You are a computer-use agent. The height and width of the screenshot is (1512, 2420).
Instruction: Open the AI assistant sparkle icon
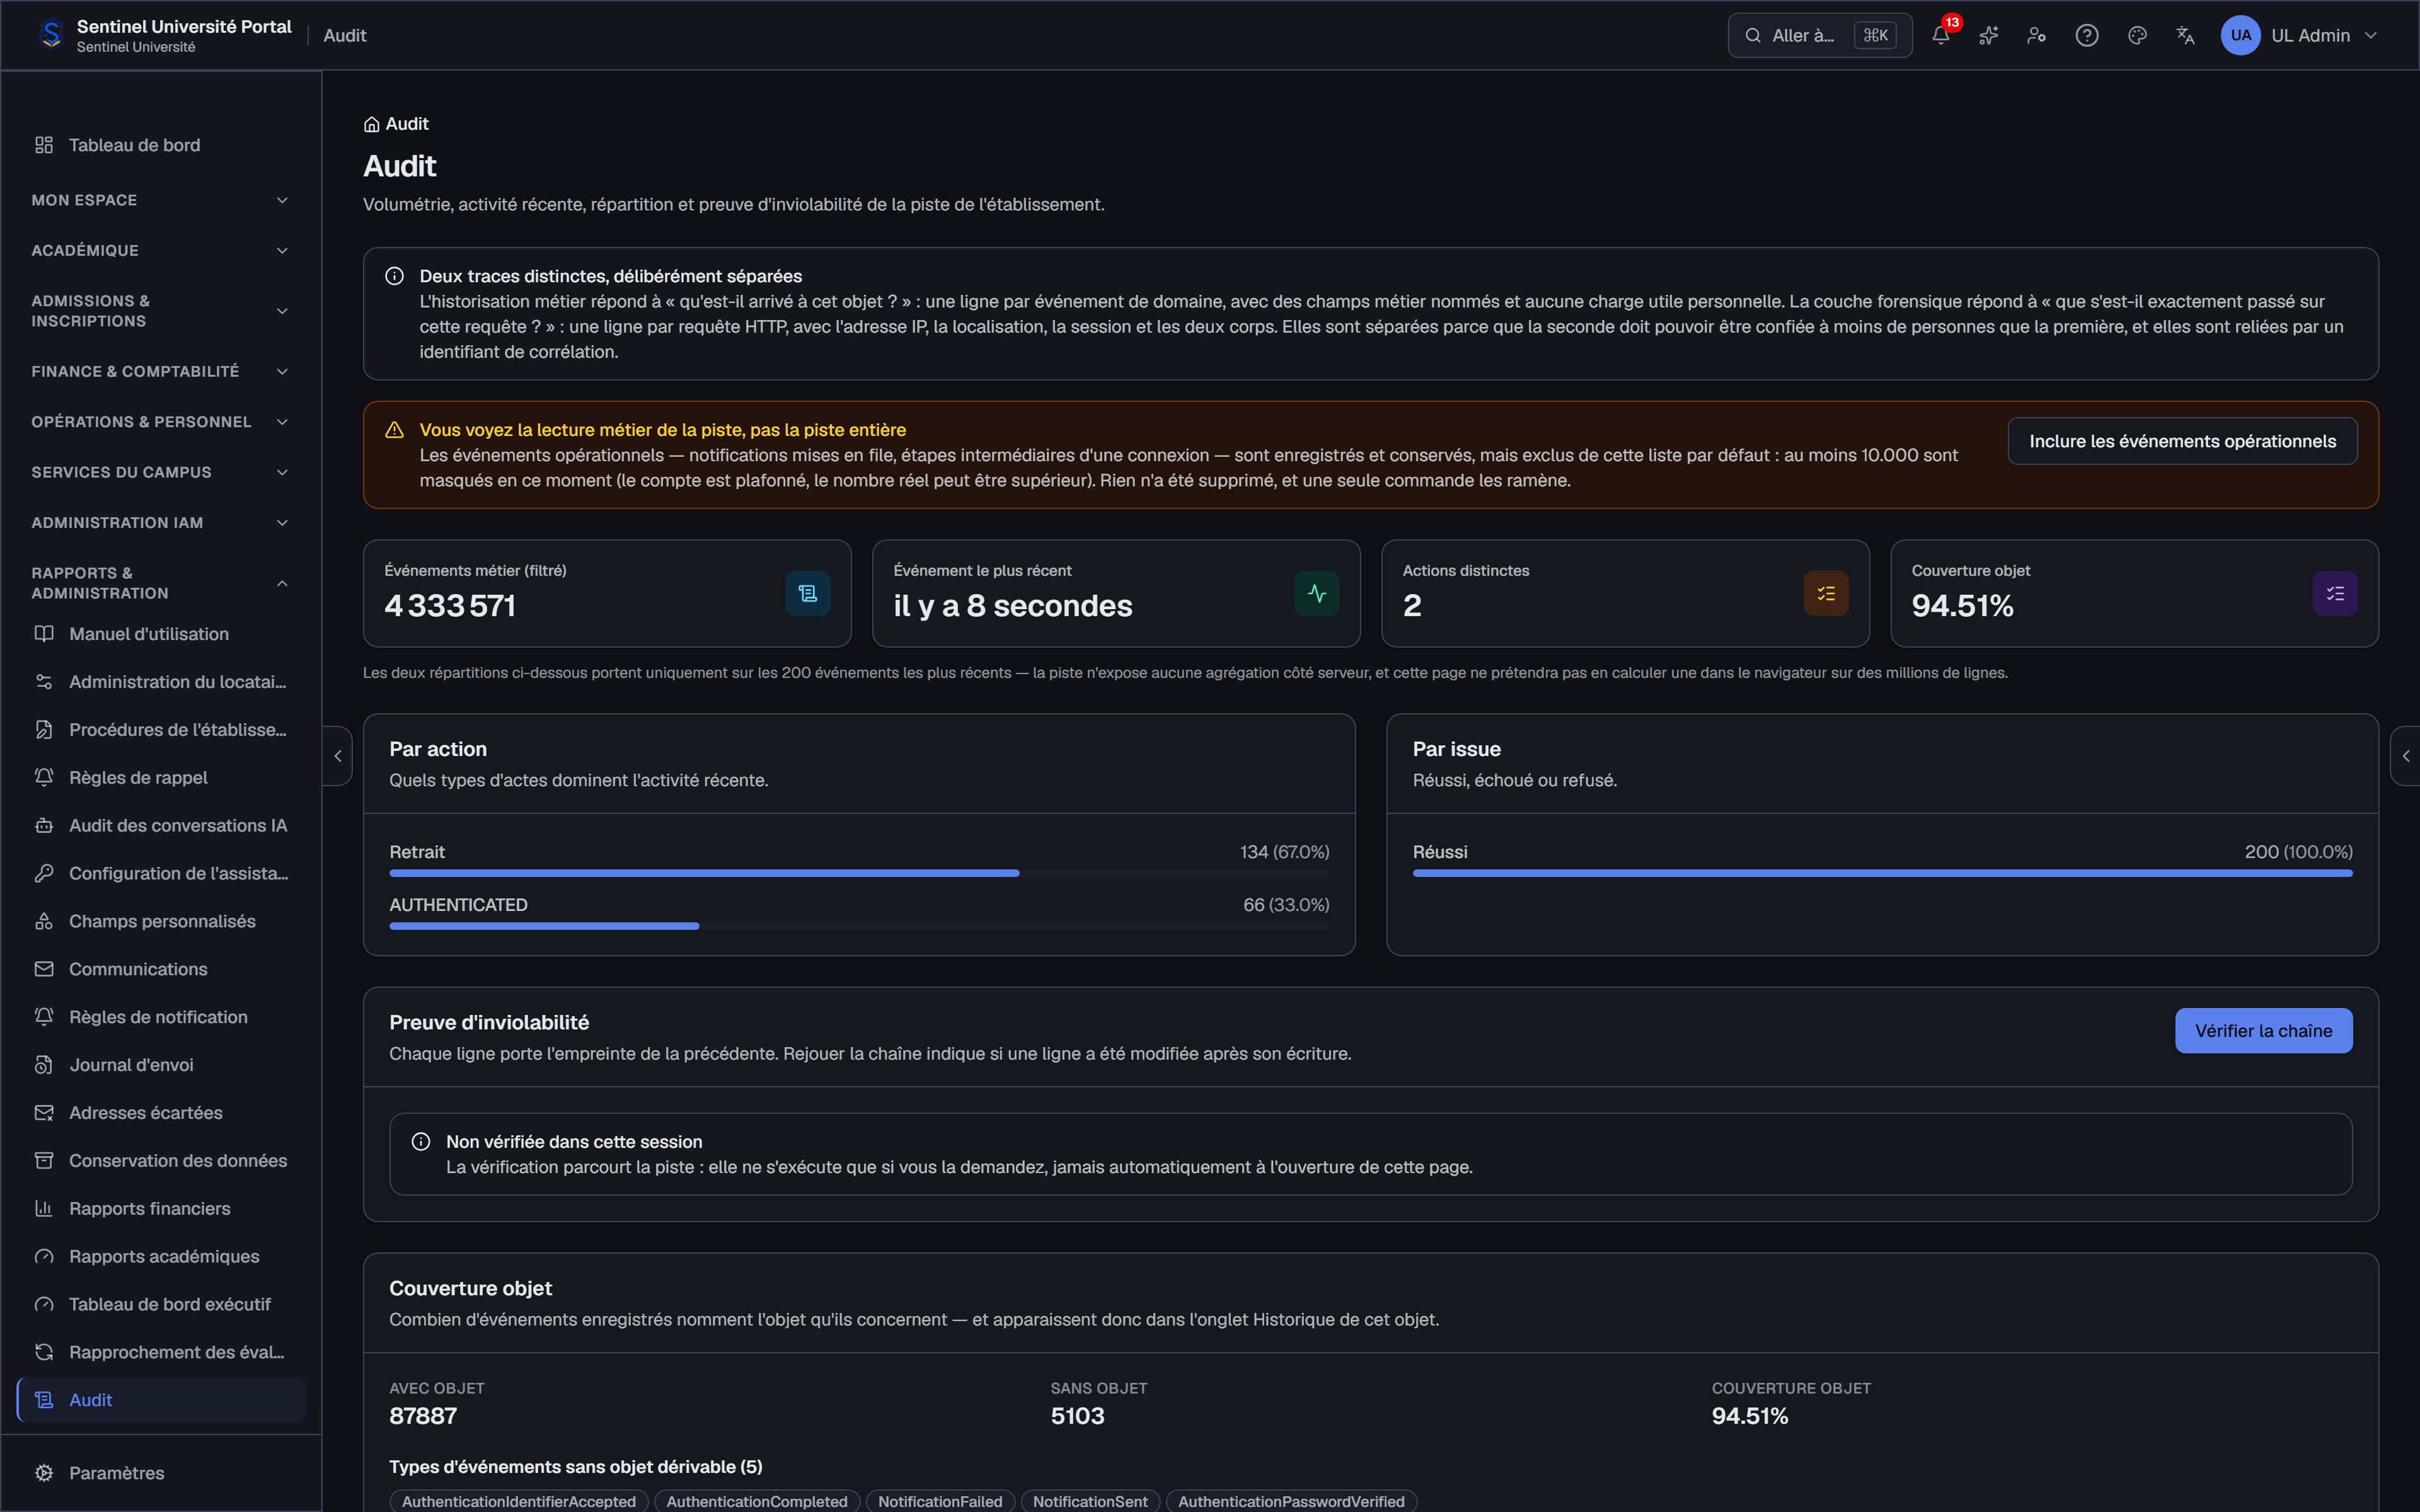click(x=1989, y=35)
